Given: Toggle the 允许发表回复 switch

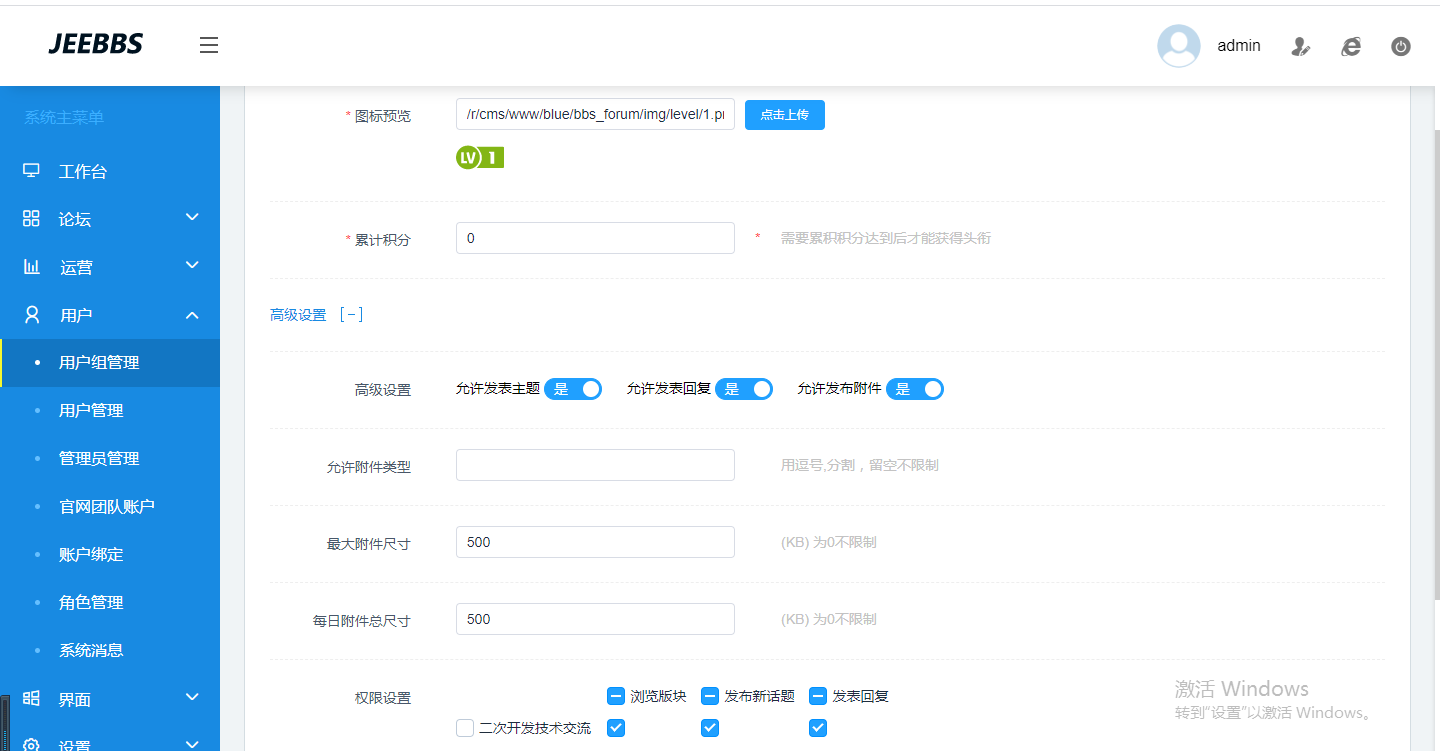Looking at the screenshot, I should (x=744, y=389).
